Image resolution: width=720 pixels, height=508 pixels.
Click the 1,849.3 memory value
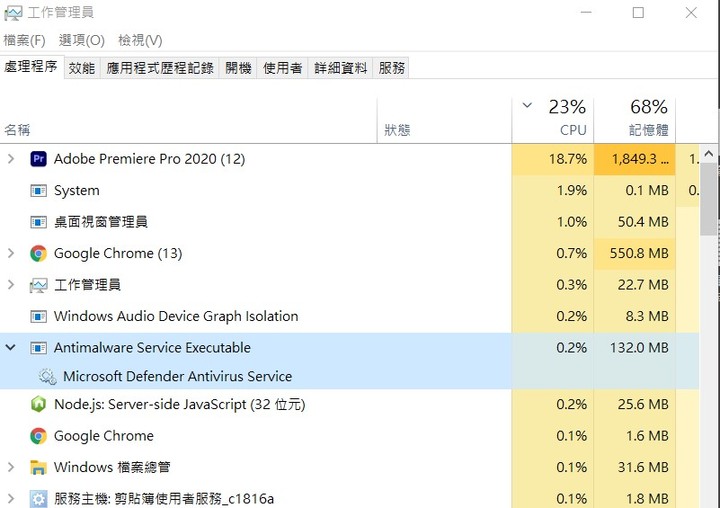pyautogui.click(x=640, y=159)
